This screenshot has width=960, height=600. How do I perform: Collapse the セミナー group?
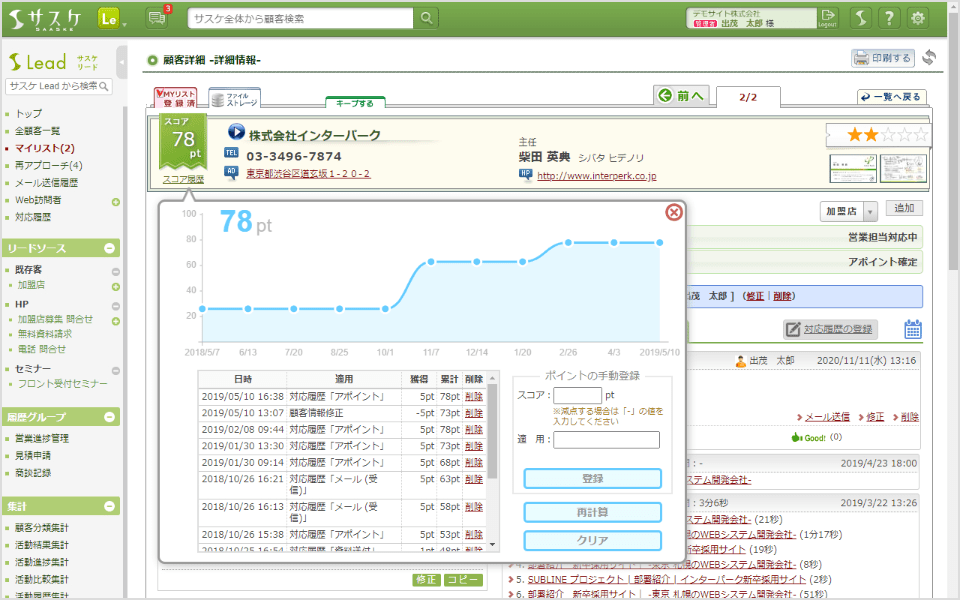click(116, 370)
